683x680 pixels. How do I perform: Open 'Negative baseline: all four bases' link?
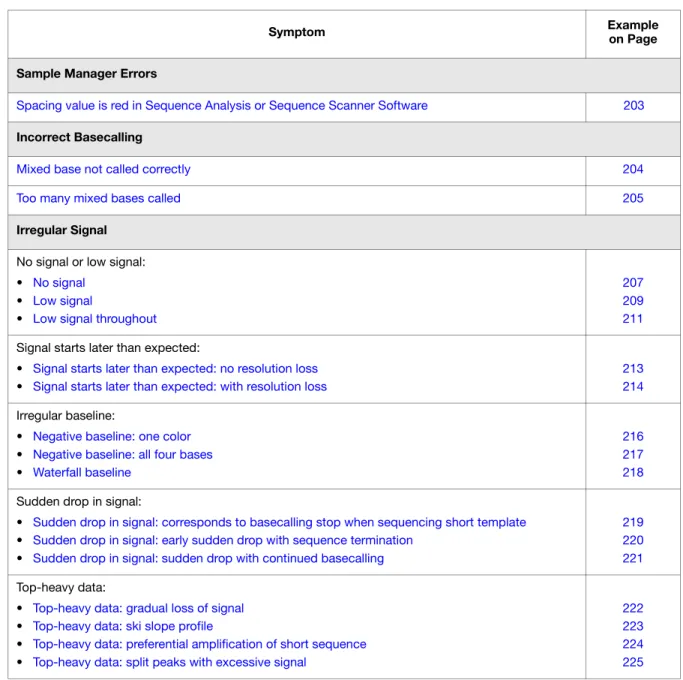click(x=122, y=454)
